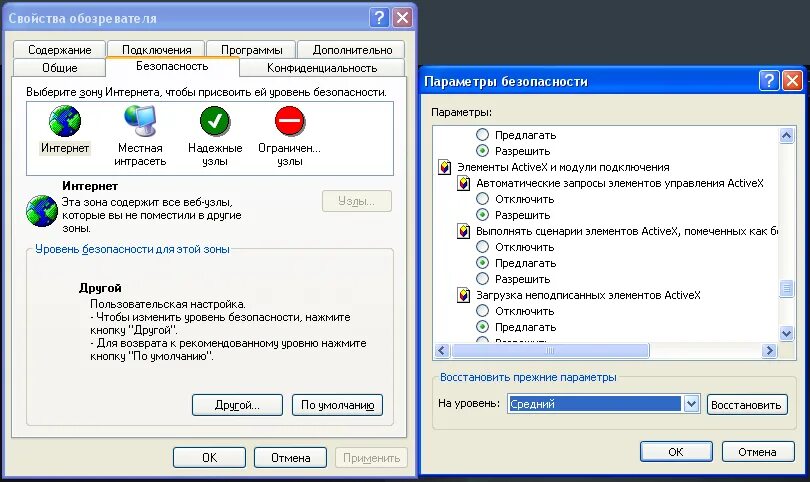This screenshot has width=810, height=482.
Task: Open the Общие tab
Action: pyautogui.click(x=59, y=68)
